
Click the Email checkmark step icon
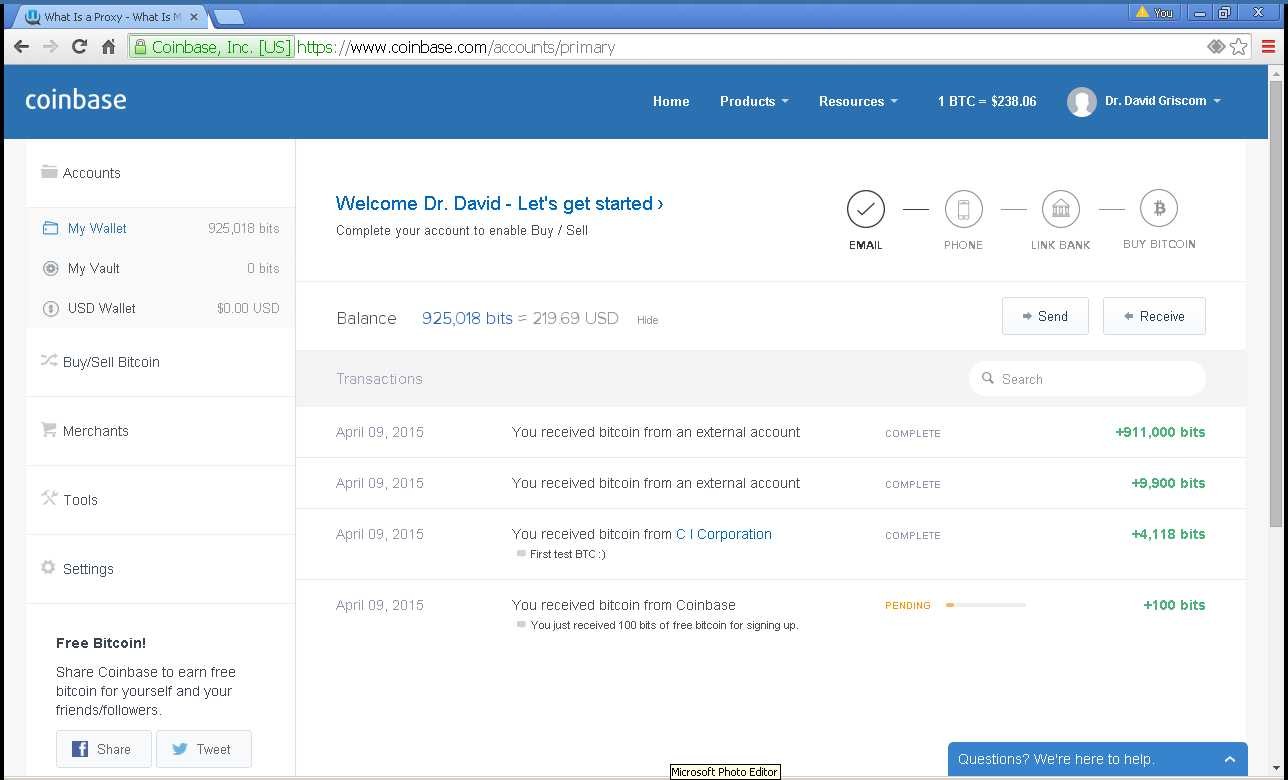(866, 209)
